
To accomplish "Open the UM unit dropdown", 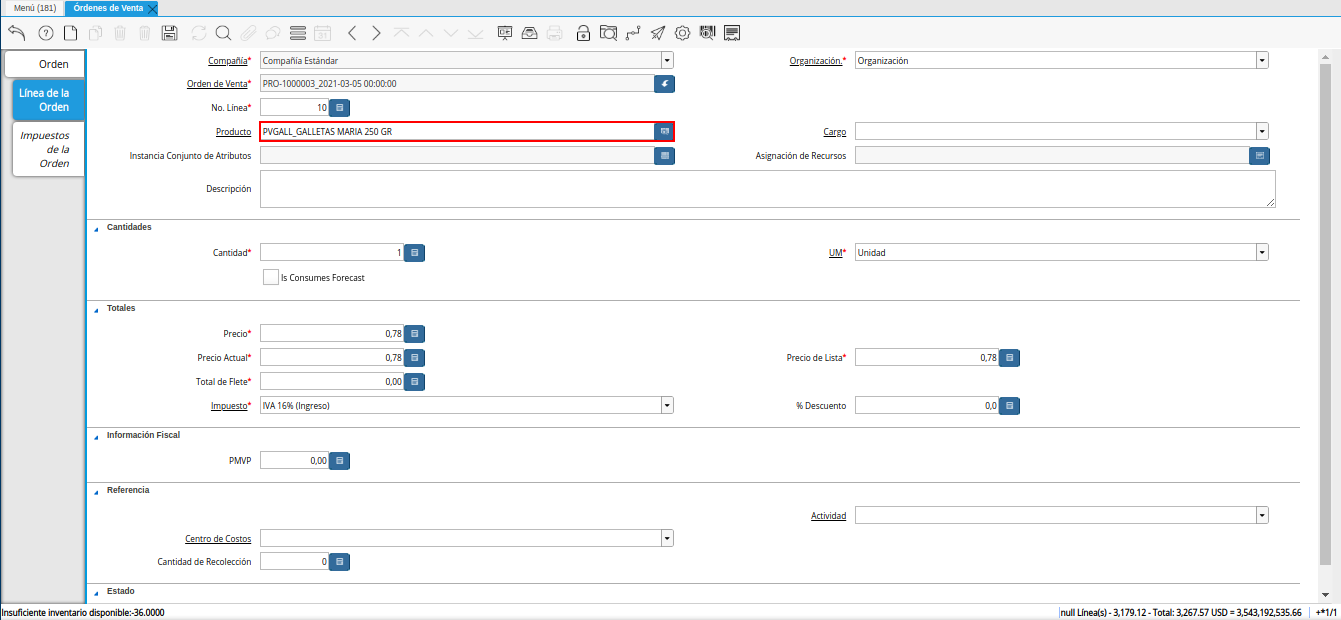I will click(x=1262, y=253).
